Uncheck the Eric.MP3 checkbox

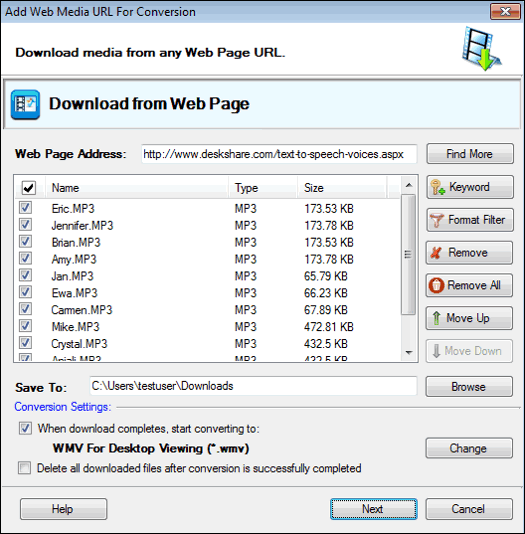click(26, 208)
